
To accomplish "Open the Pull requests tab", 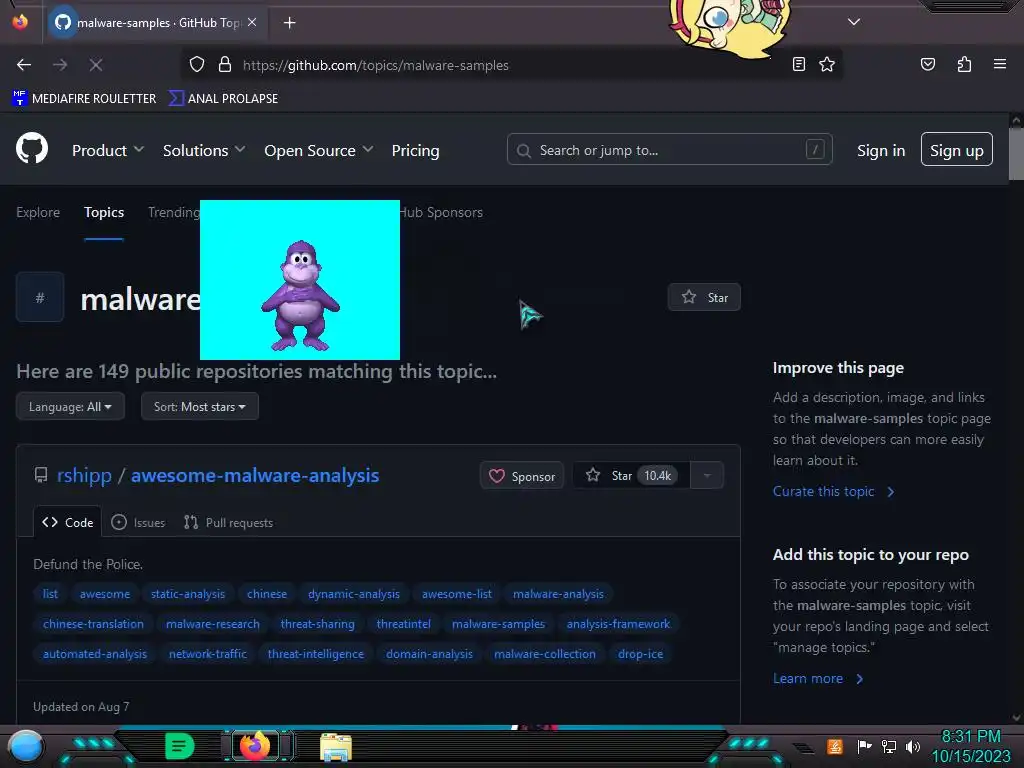I will [229, 522].
